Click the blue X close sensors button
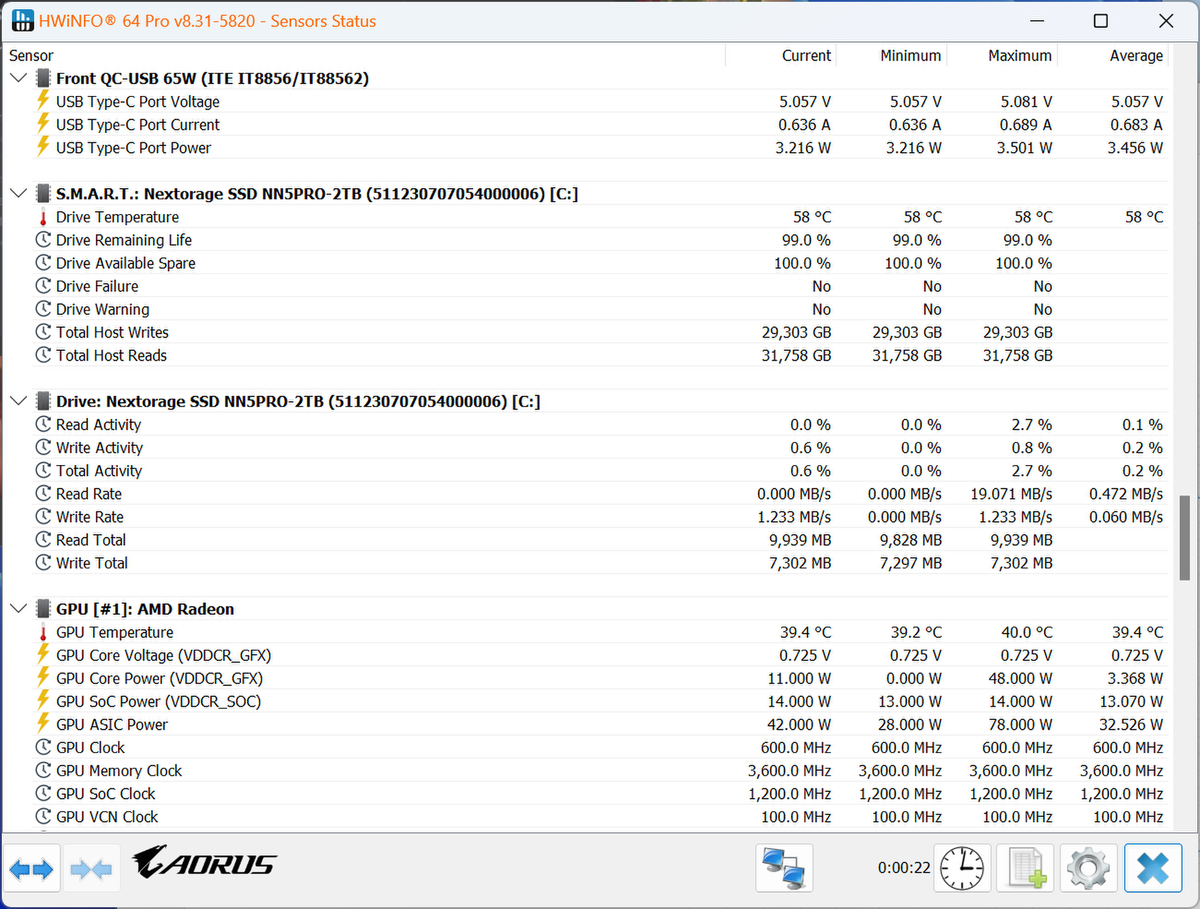This screenshot has width=1200, height=909. click(1152, 868)
